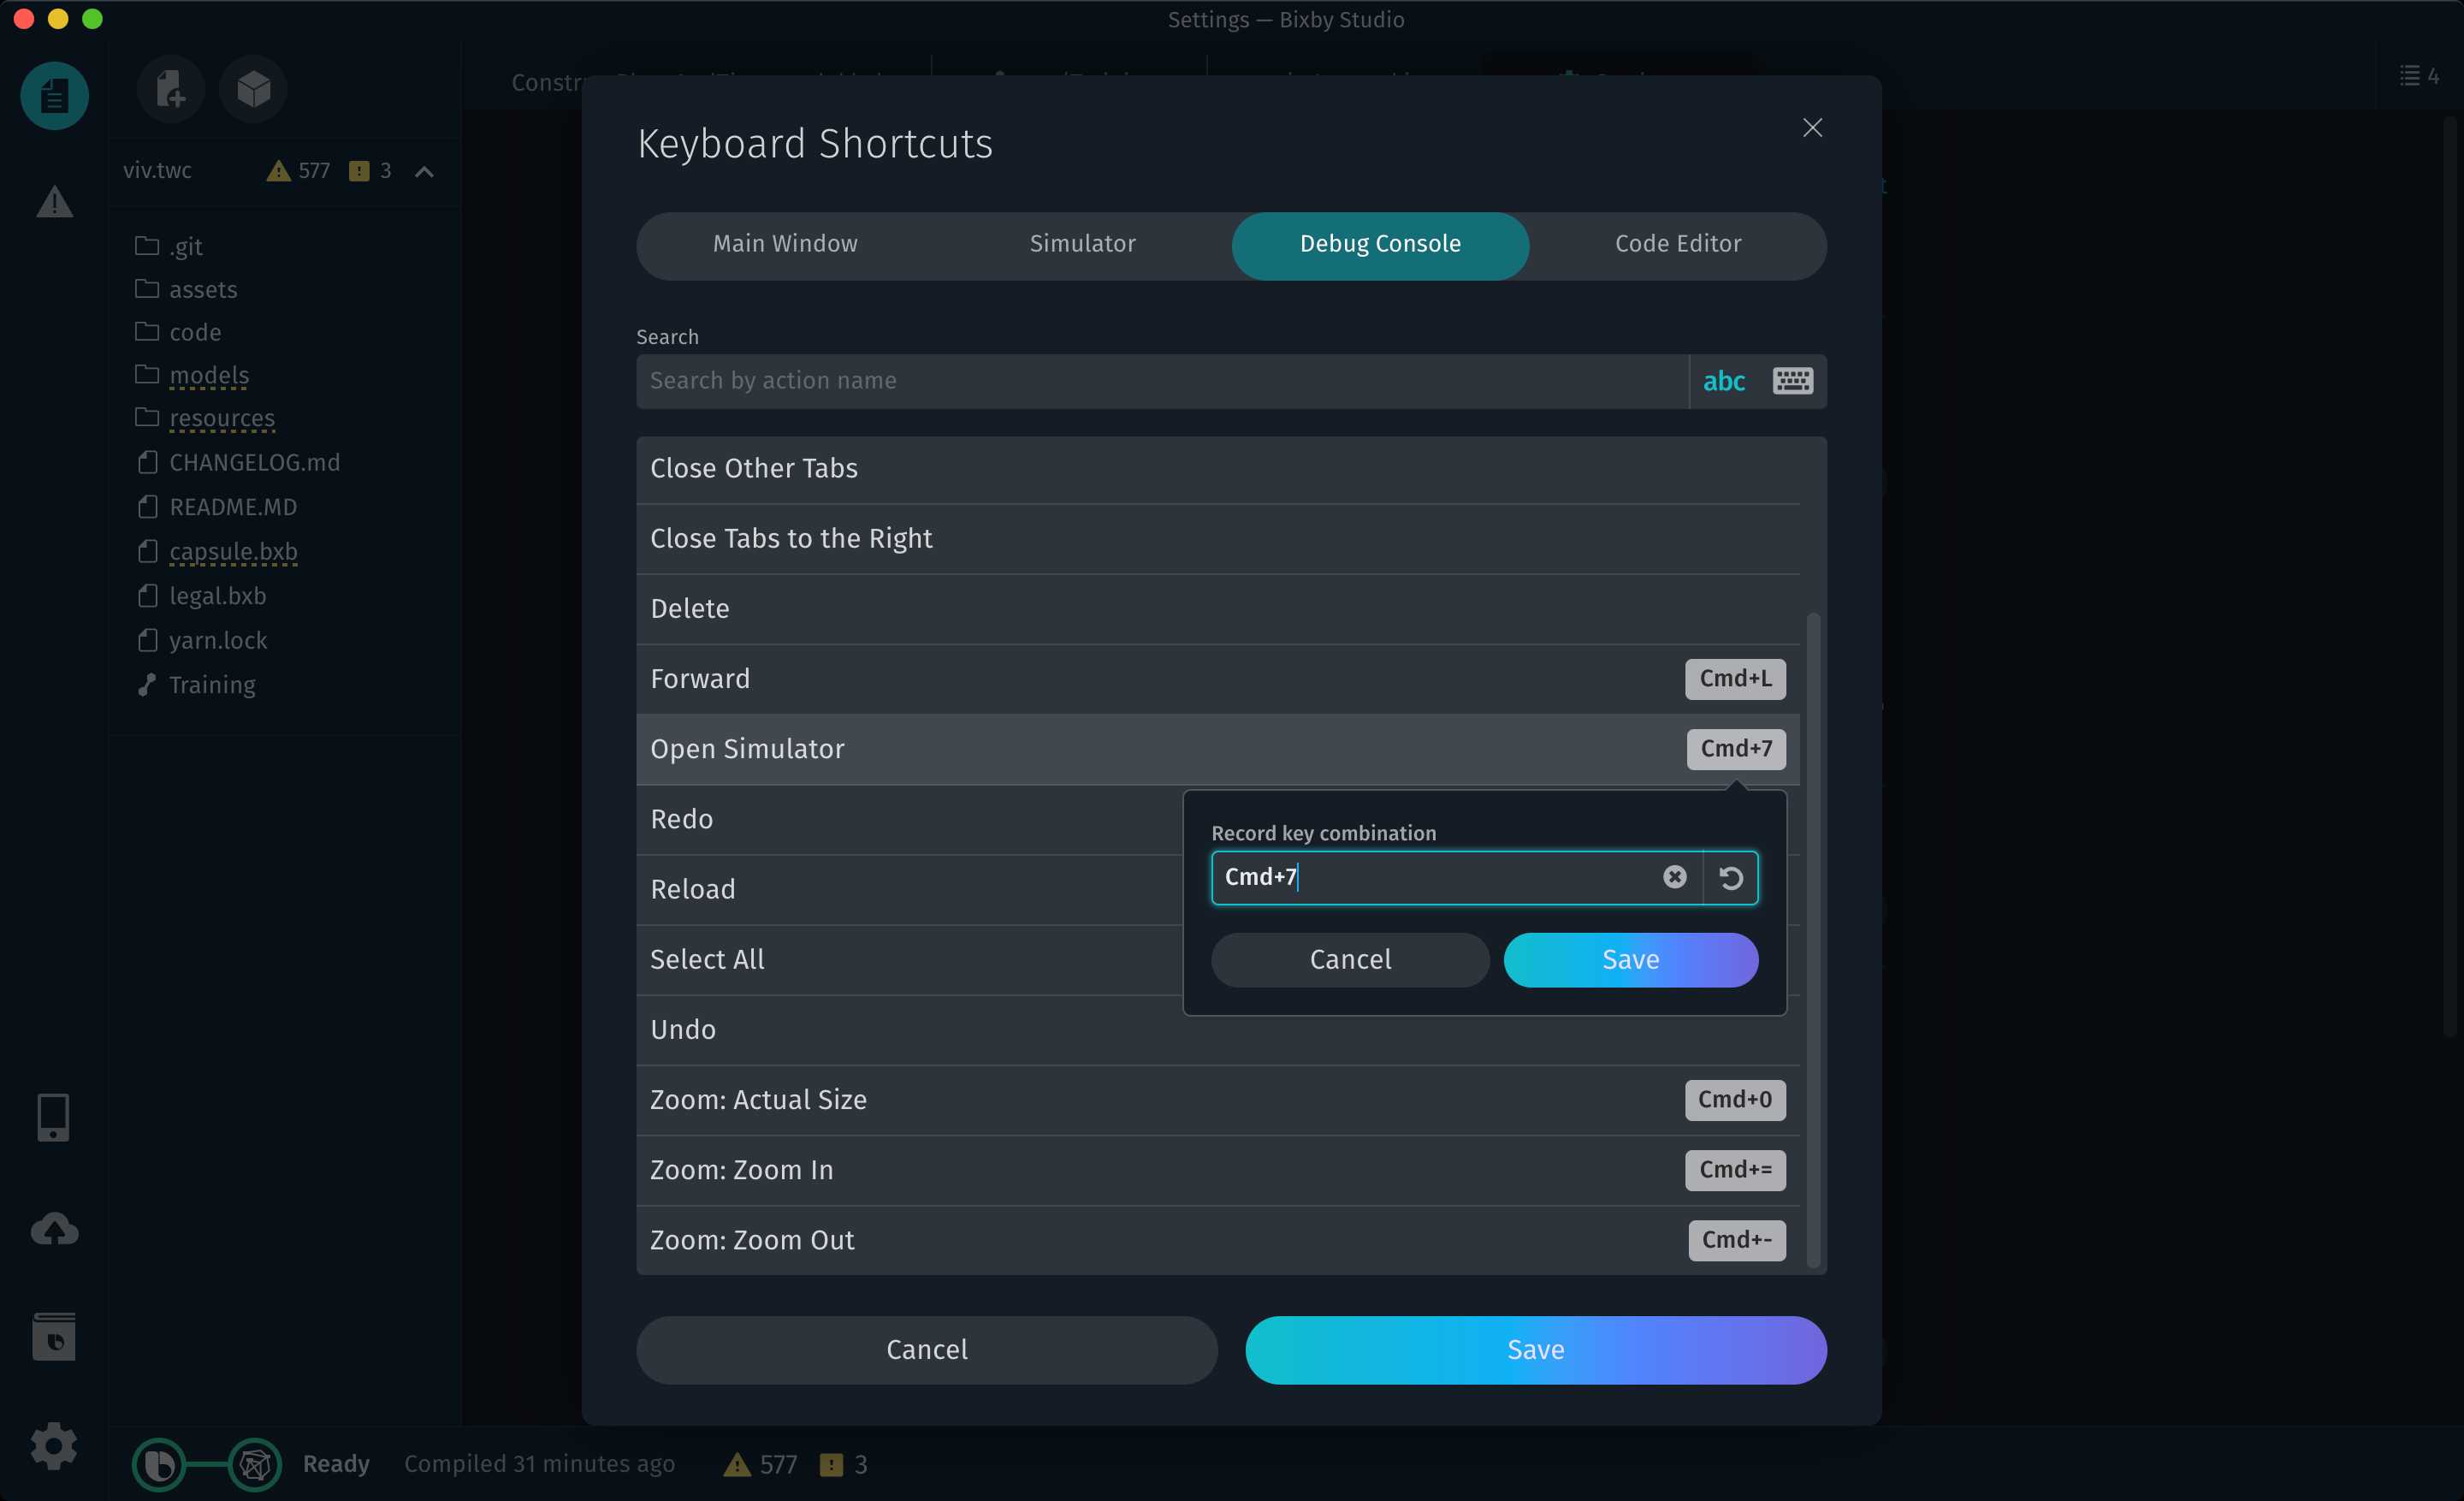The height and width of the screenshot is (1501, 2464).
Task: Click the Bixby compile status icon
Action: [x=159, y=1464]
